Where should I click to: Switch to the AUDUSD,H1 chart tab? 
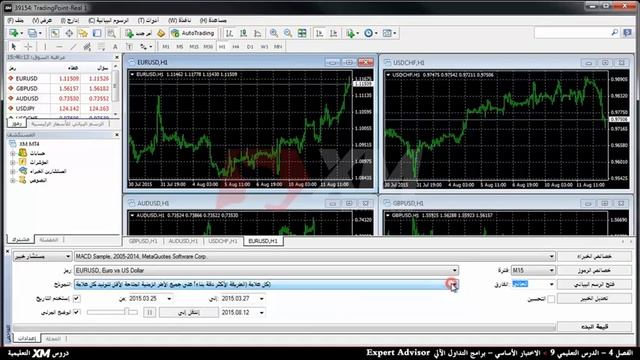(x=183, y=241)
